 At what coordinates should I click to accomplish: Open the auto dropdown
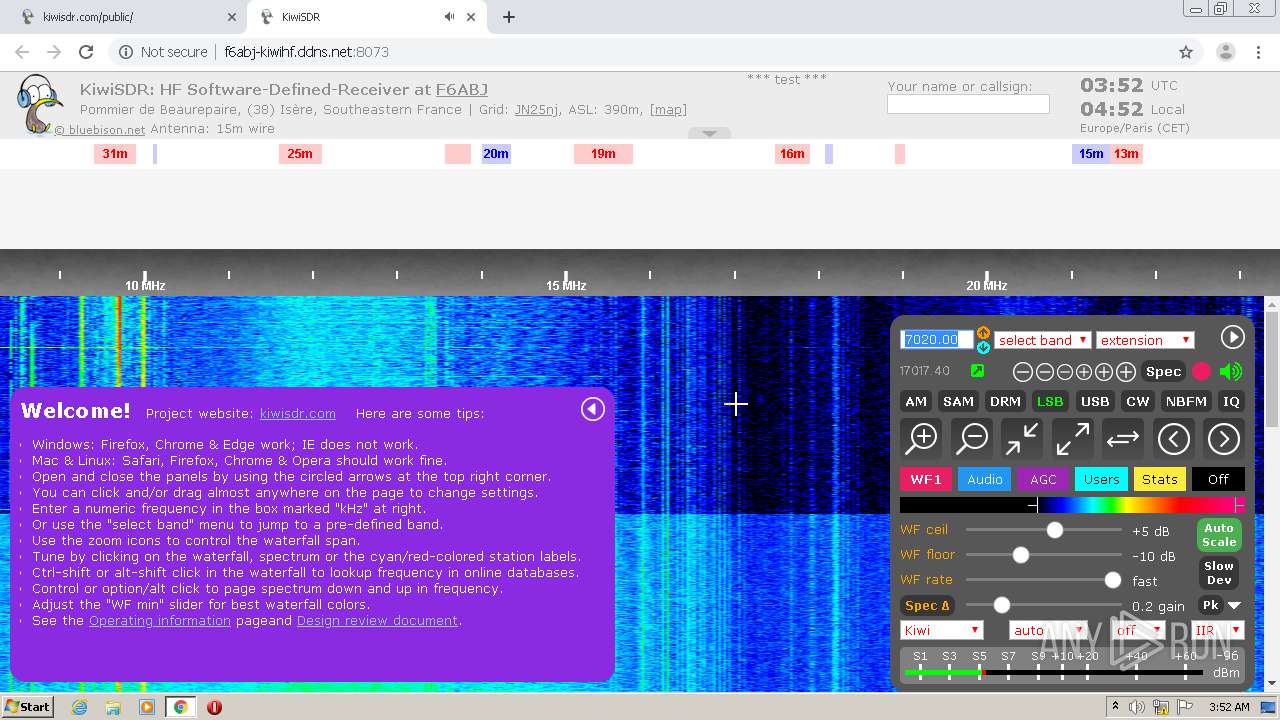point(1048,630)
